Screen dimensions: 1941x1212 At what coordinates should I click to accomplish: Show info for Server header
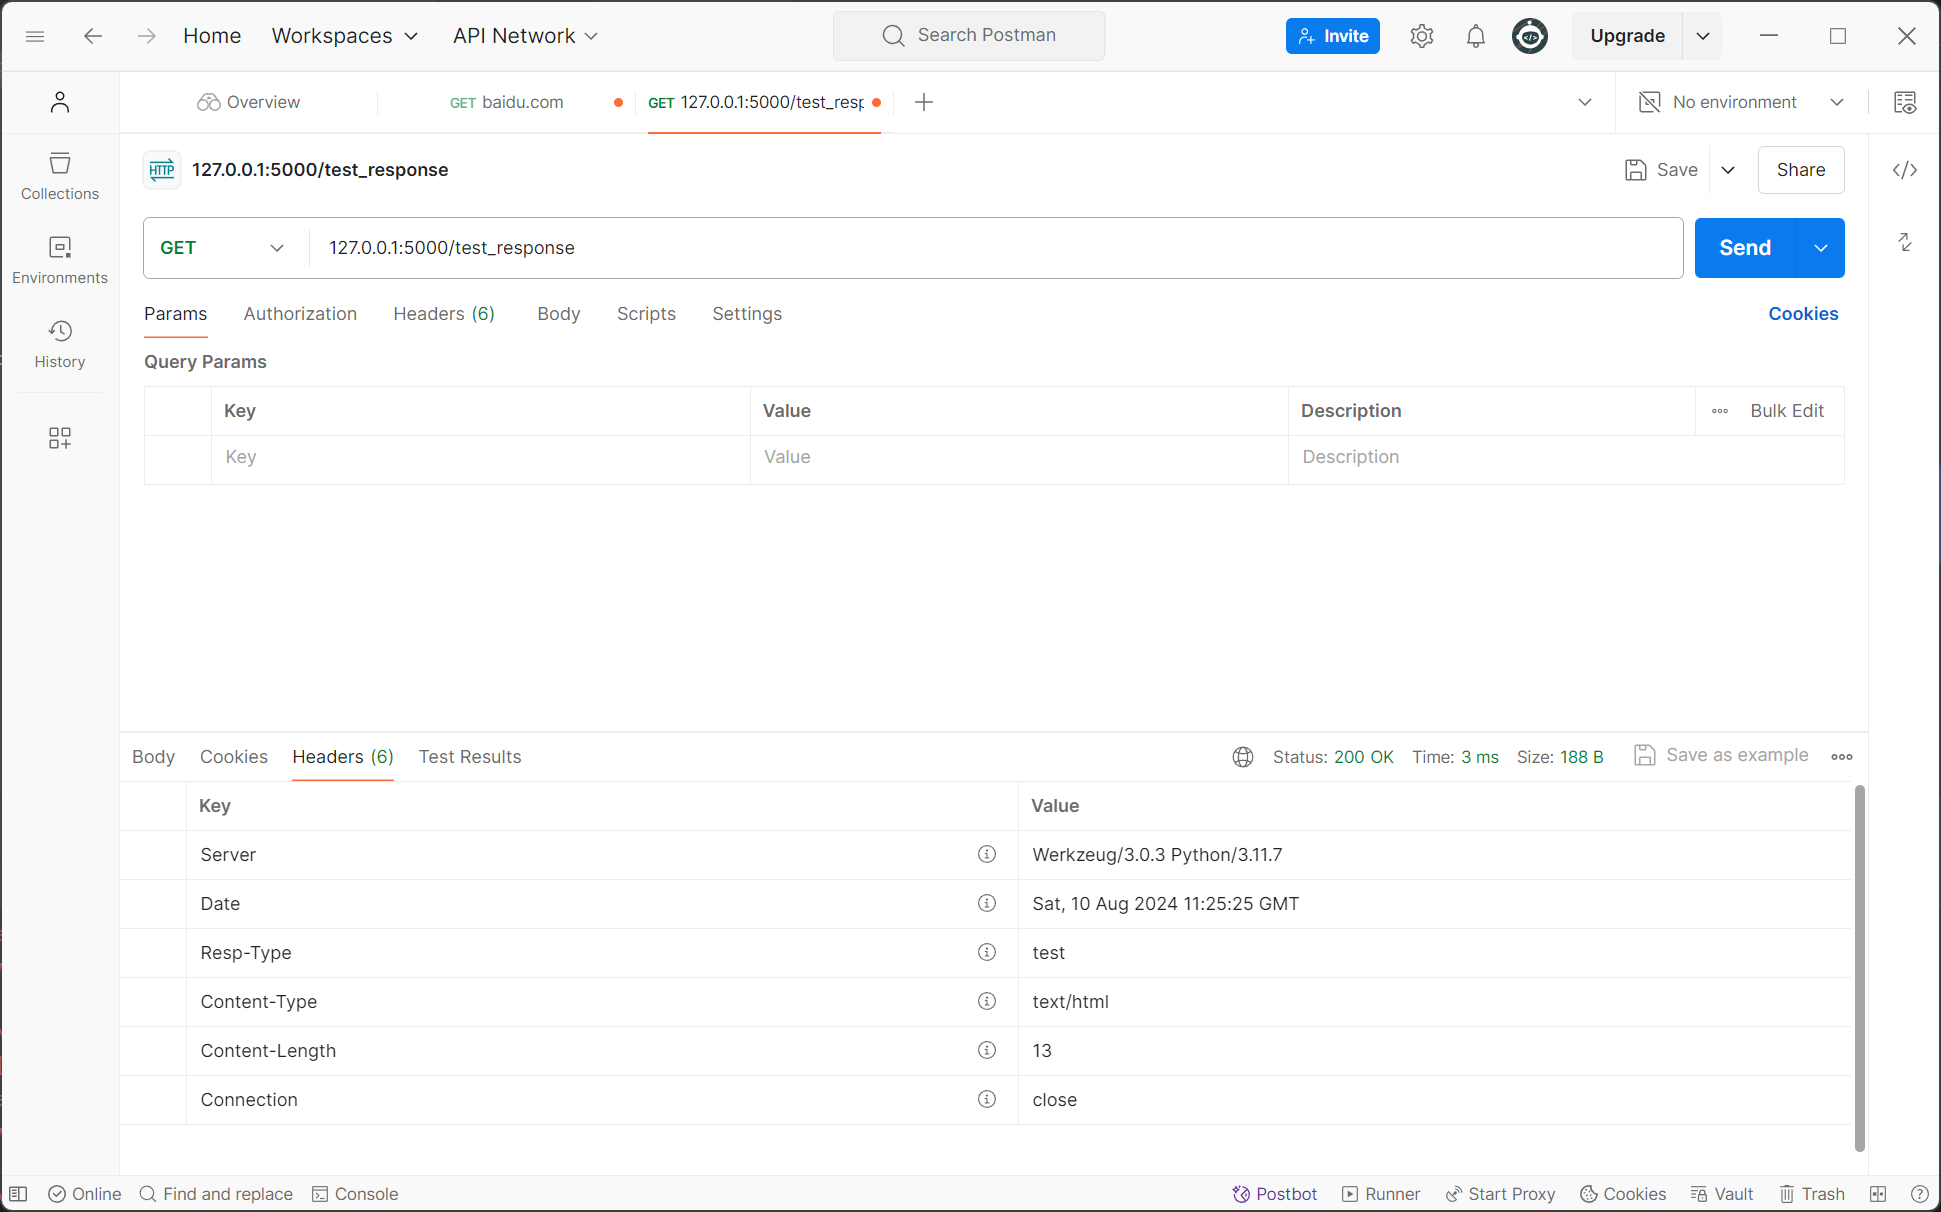[x=987, y=854]
